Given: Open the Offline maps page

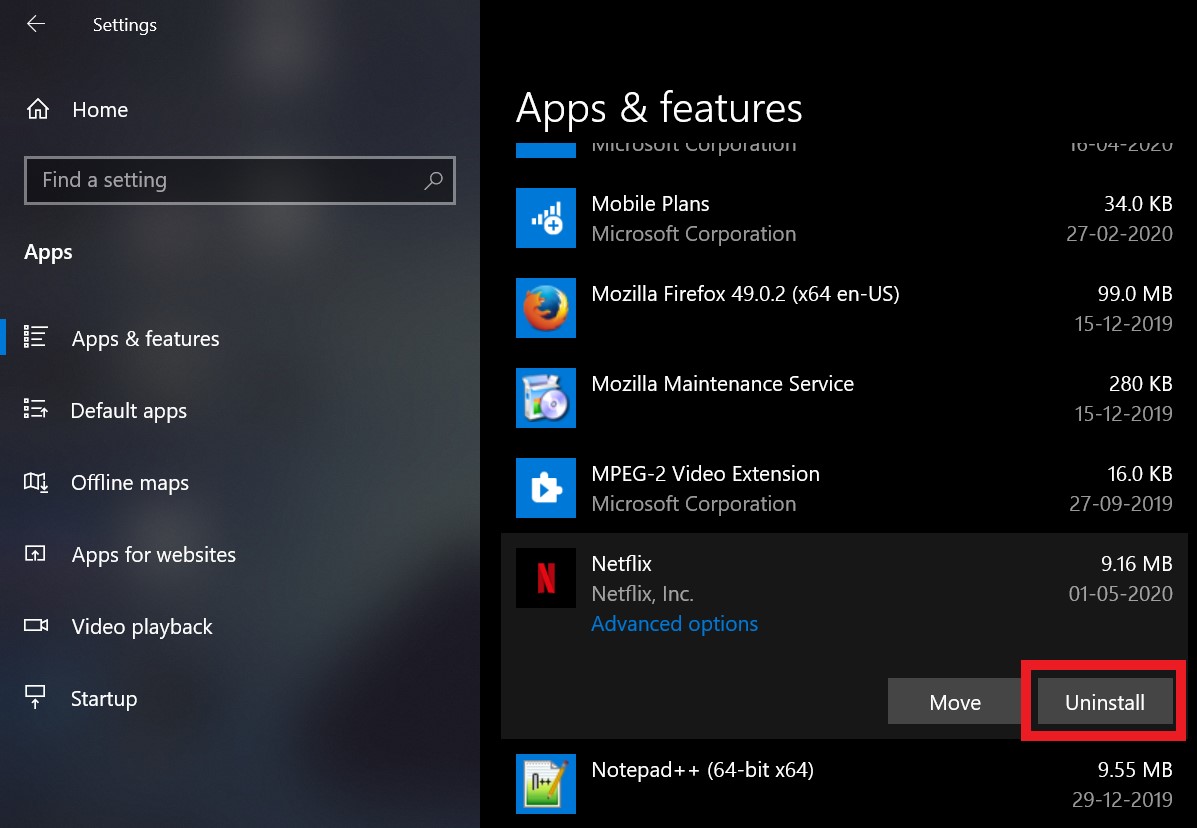Looking at the screenshot, I should point(130,482).
